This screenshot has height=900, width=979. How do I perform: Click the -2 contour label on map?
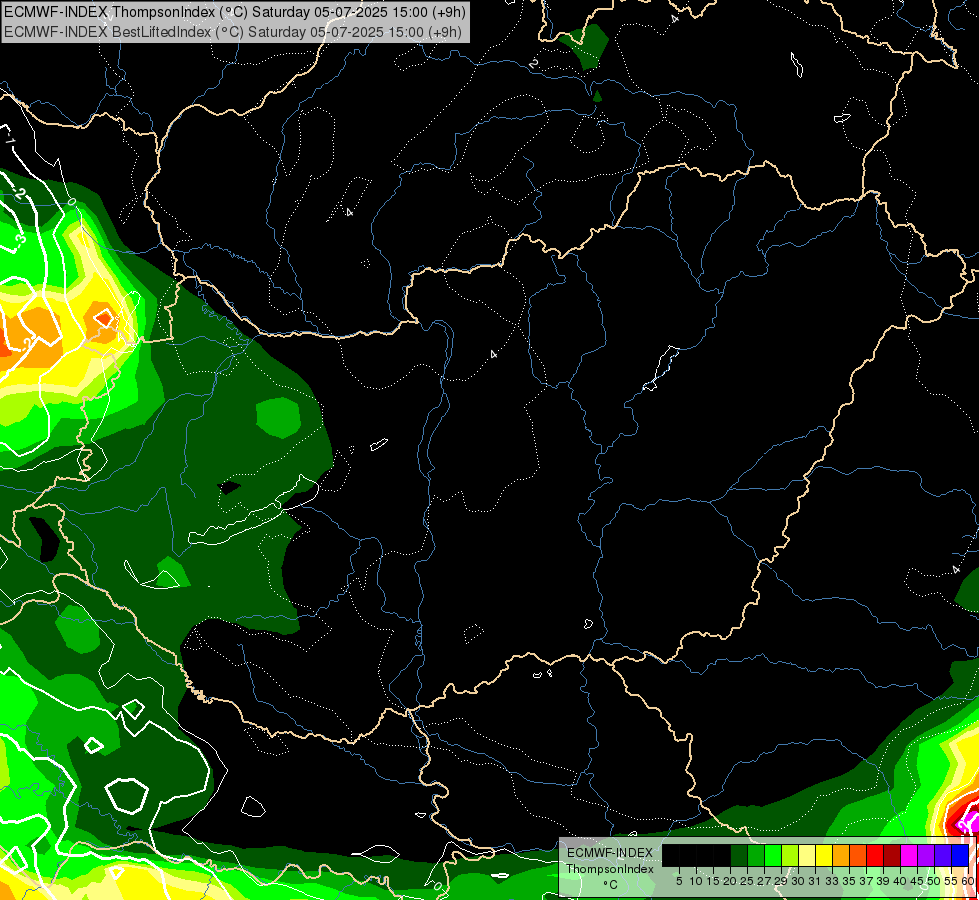[x=19, y=194]
